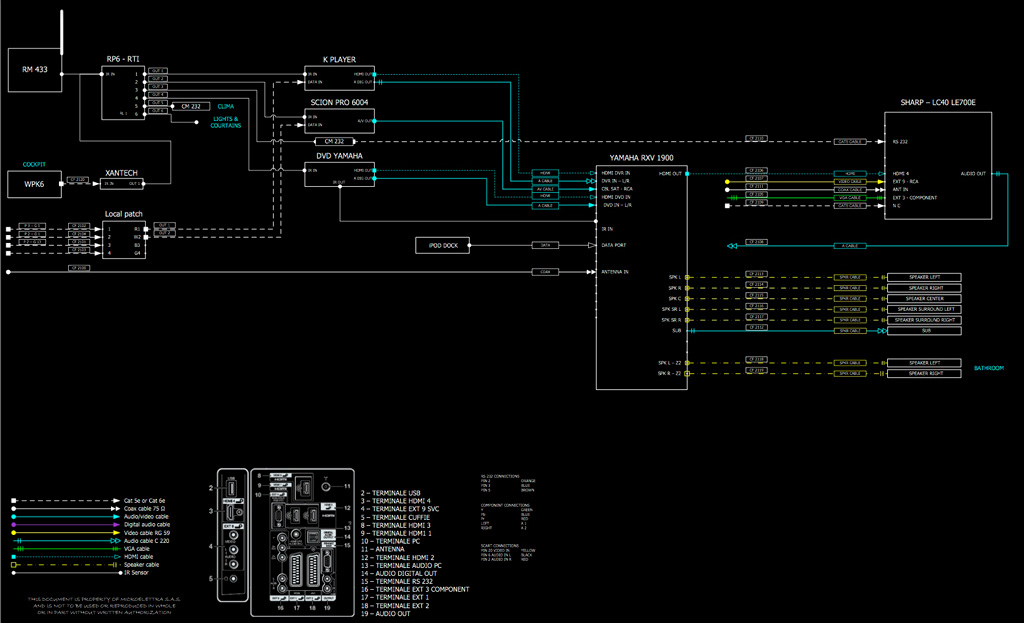Image resolution: width=1024 pixels, height=623 pixels.
Task: Click the SCART socket above number 17
Action: click(296, 570)
